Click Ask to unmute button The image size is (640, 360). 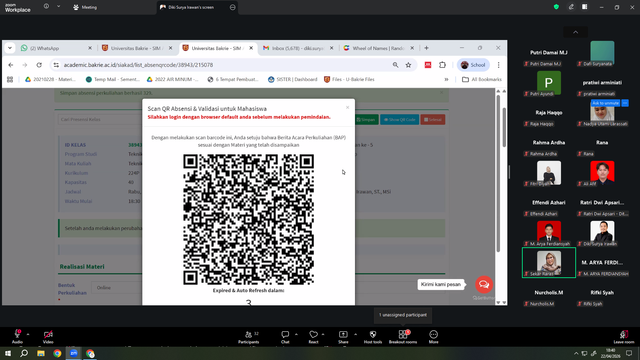click(x=606, y=103)
